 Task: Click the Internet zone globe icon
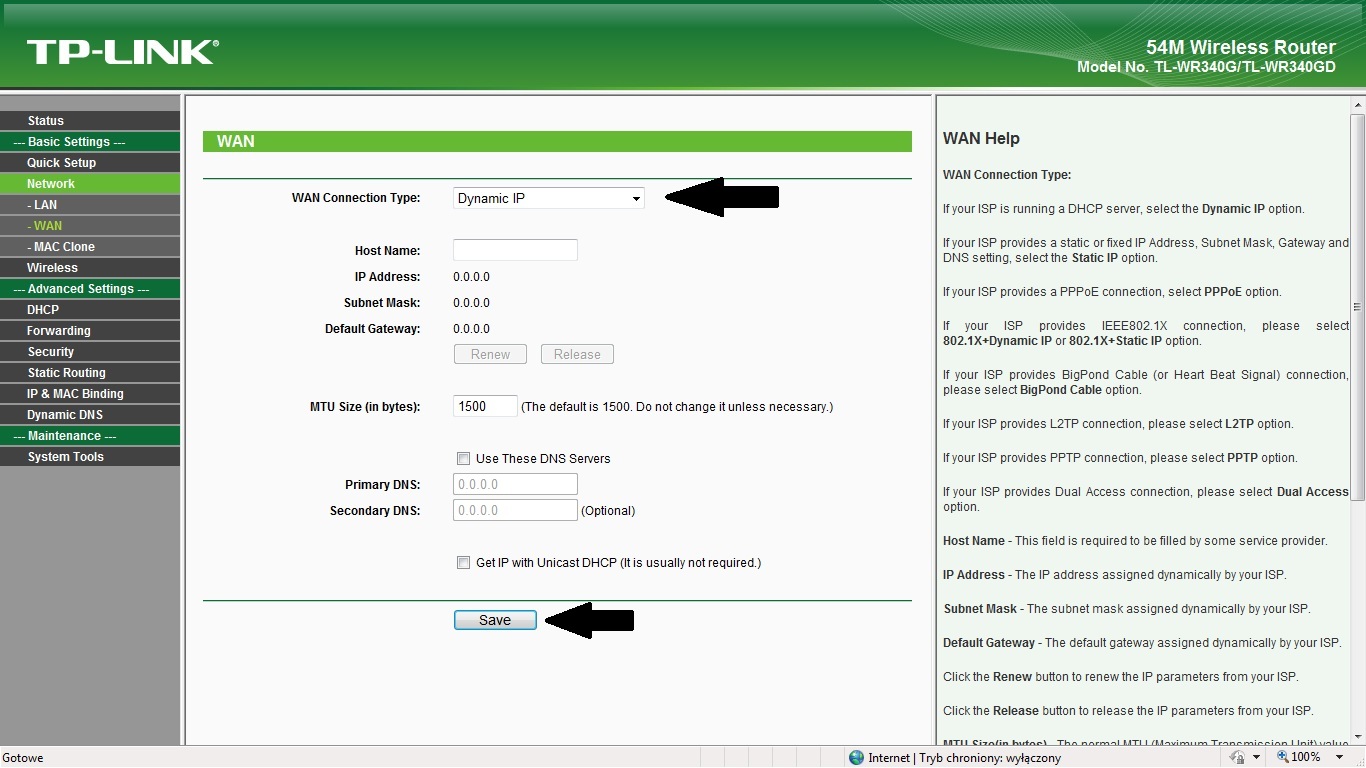pos(856,757)
